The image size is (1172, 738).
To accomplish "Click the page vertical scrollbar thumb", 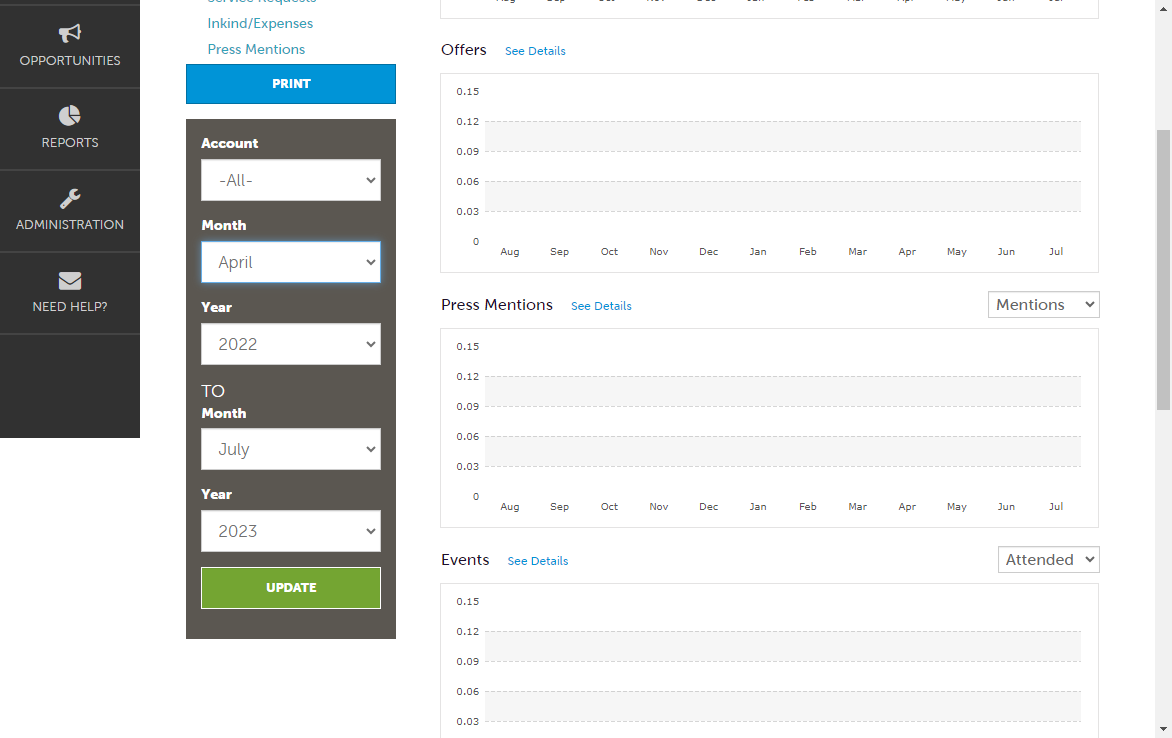I will click(x=1163, y=270).
